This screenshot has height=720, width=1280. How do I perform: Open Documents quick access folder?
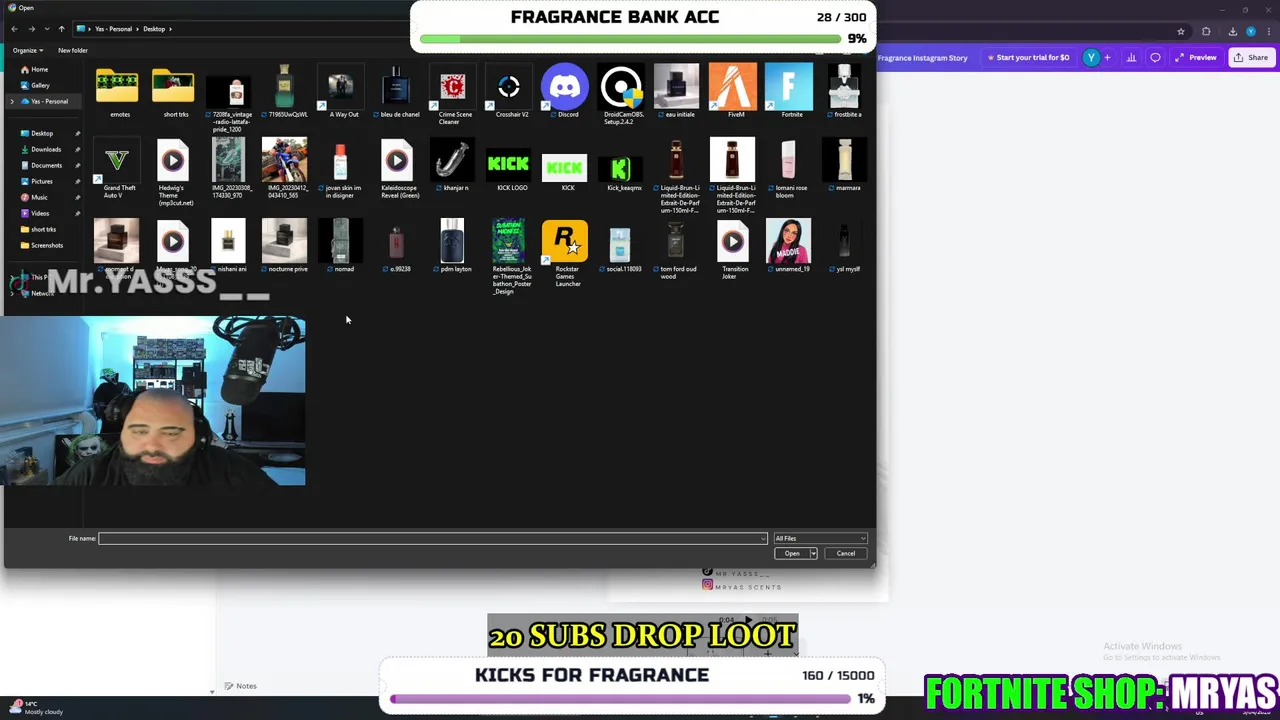pyautogui.click(x=46, y=165)
